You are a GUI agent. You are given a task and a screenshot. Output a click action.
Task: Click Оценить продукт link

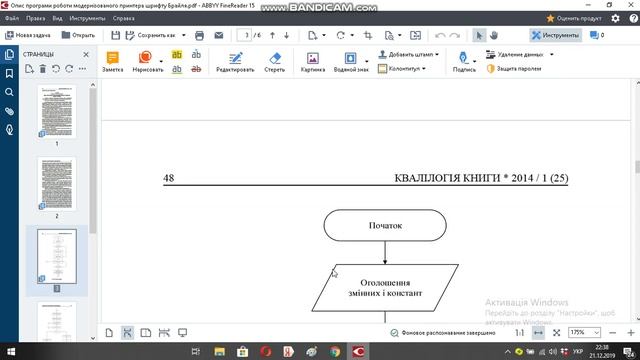coord(574,18)
